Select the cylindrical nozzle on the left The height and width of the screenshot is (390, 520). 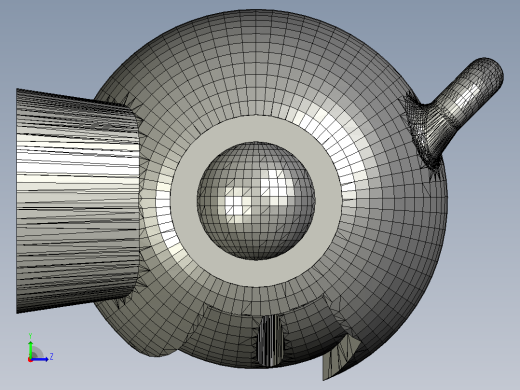click(78, 200)
